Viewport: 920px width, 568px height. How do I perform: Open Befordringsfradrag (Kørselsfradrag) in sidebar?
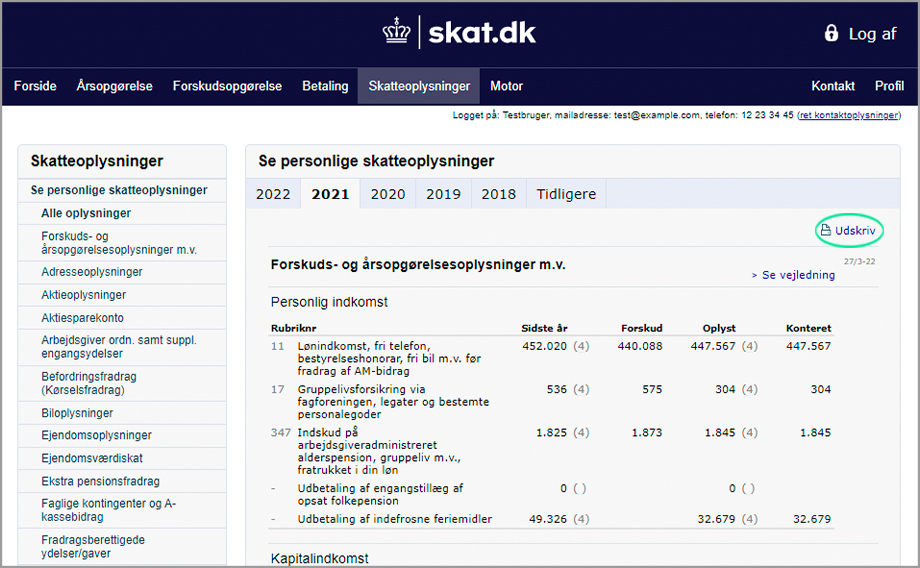coord(89,383)
